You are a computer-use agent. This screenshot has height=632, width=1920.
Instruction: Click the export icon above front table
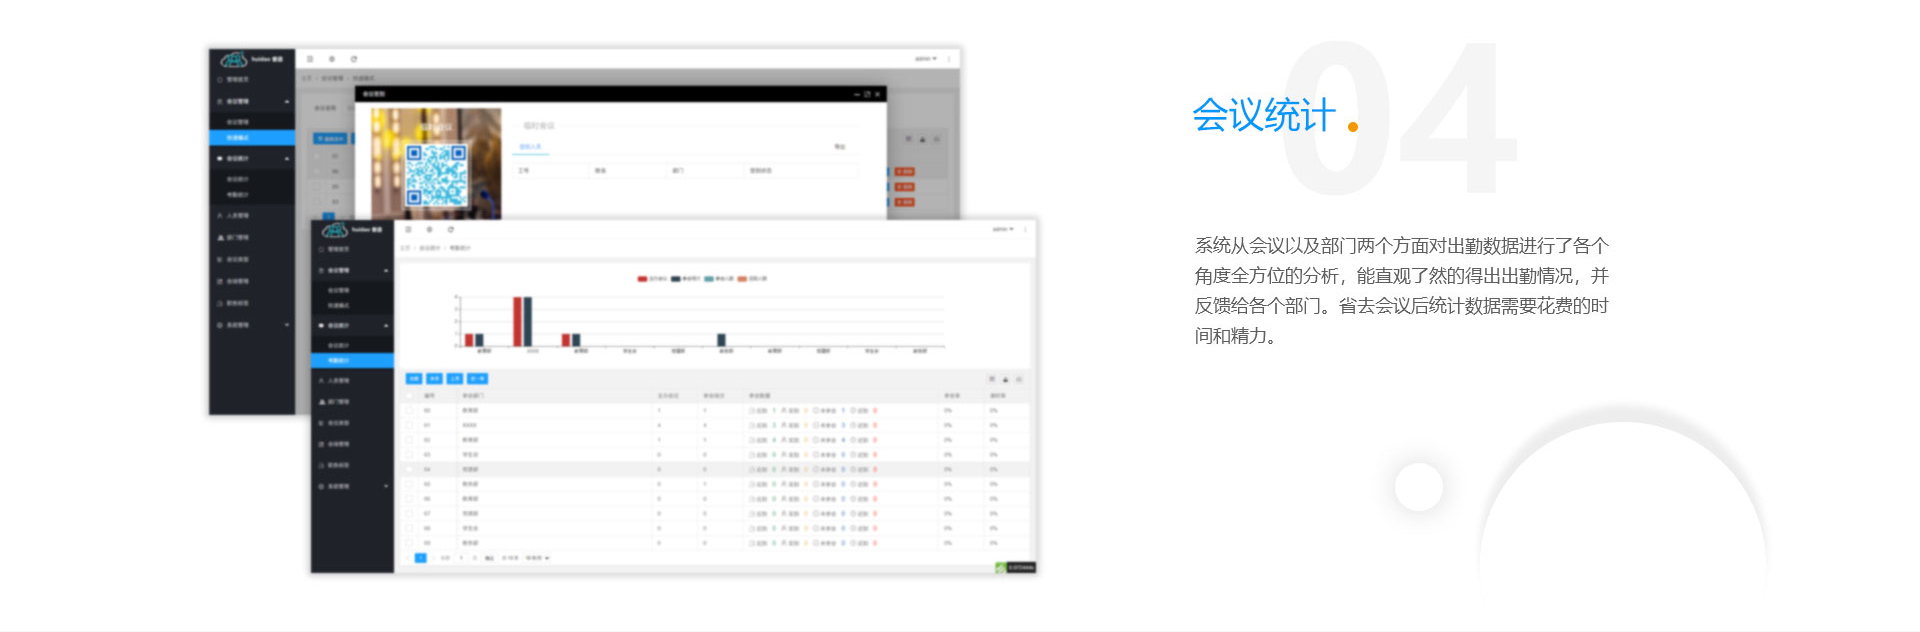click(1006, 379)
